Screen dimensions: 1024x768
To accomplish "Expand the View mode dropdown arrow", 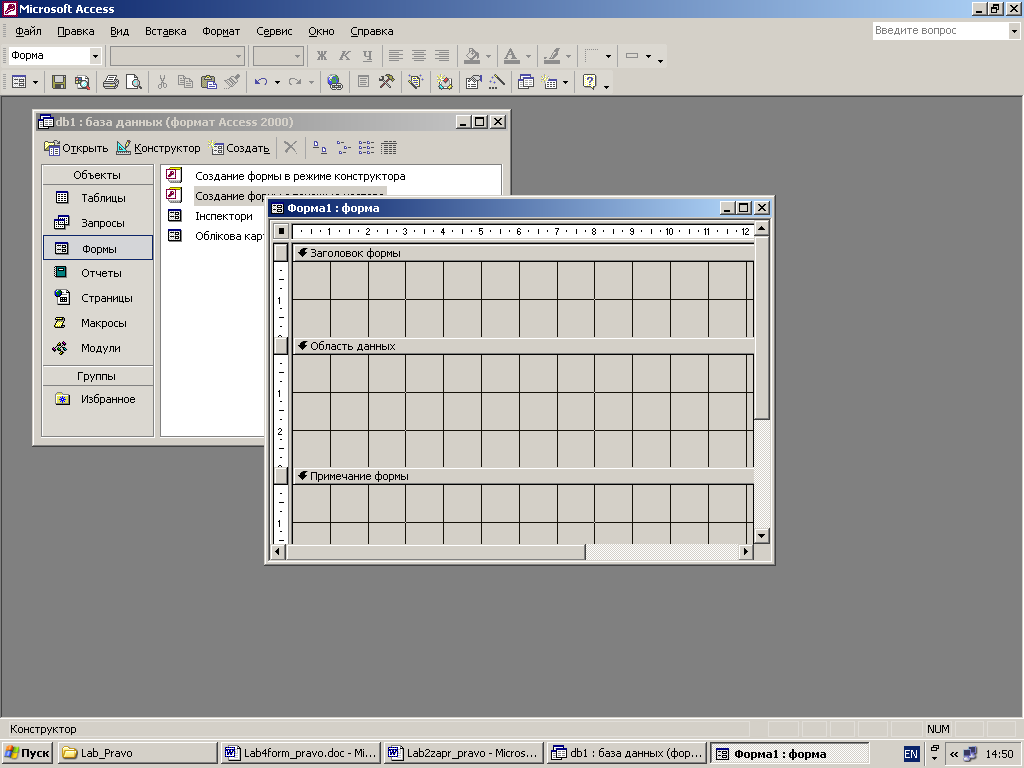I will (x=35, y=82).
